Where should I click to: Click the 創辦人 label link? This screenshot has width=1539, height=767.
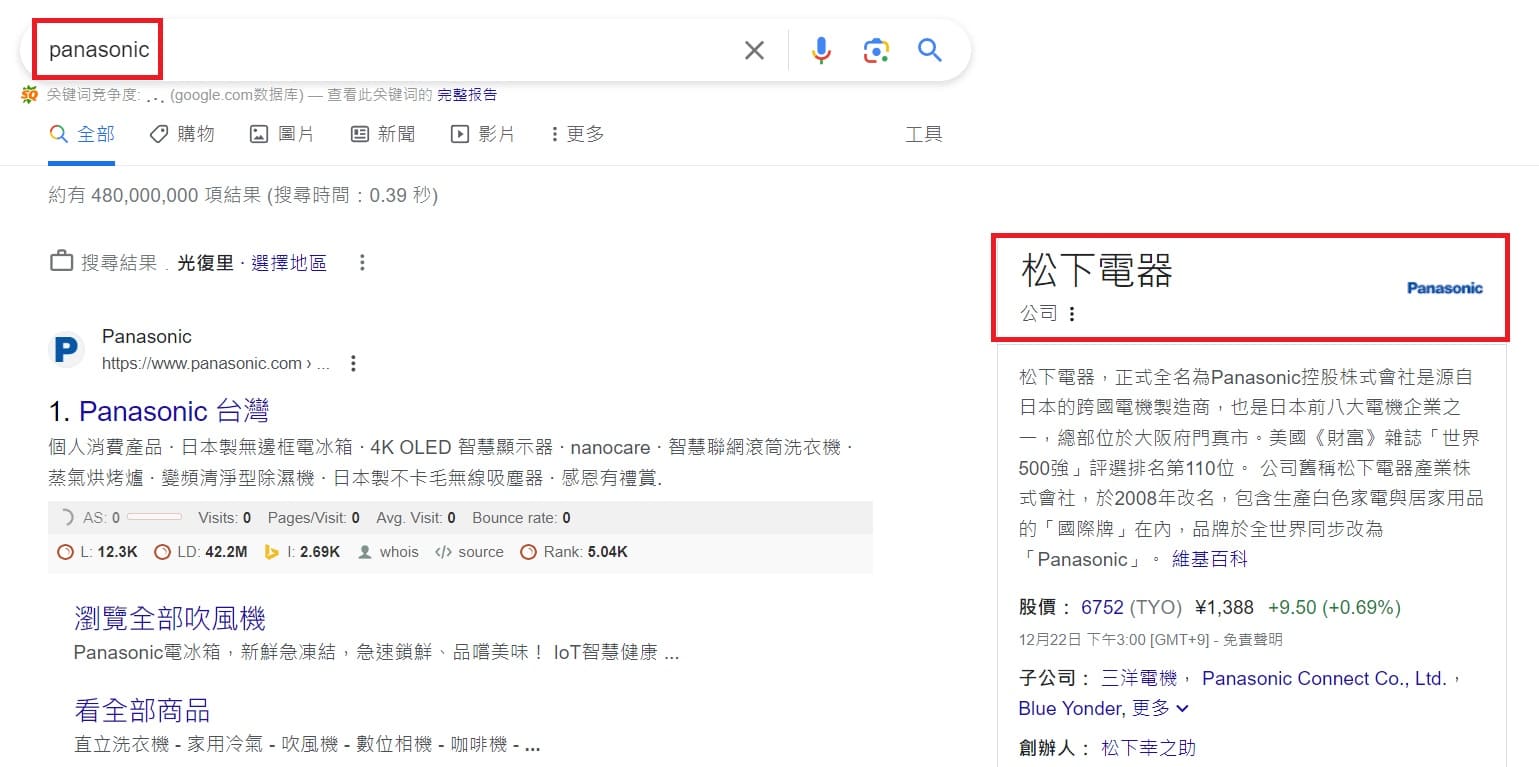coord(1047,748)
